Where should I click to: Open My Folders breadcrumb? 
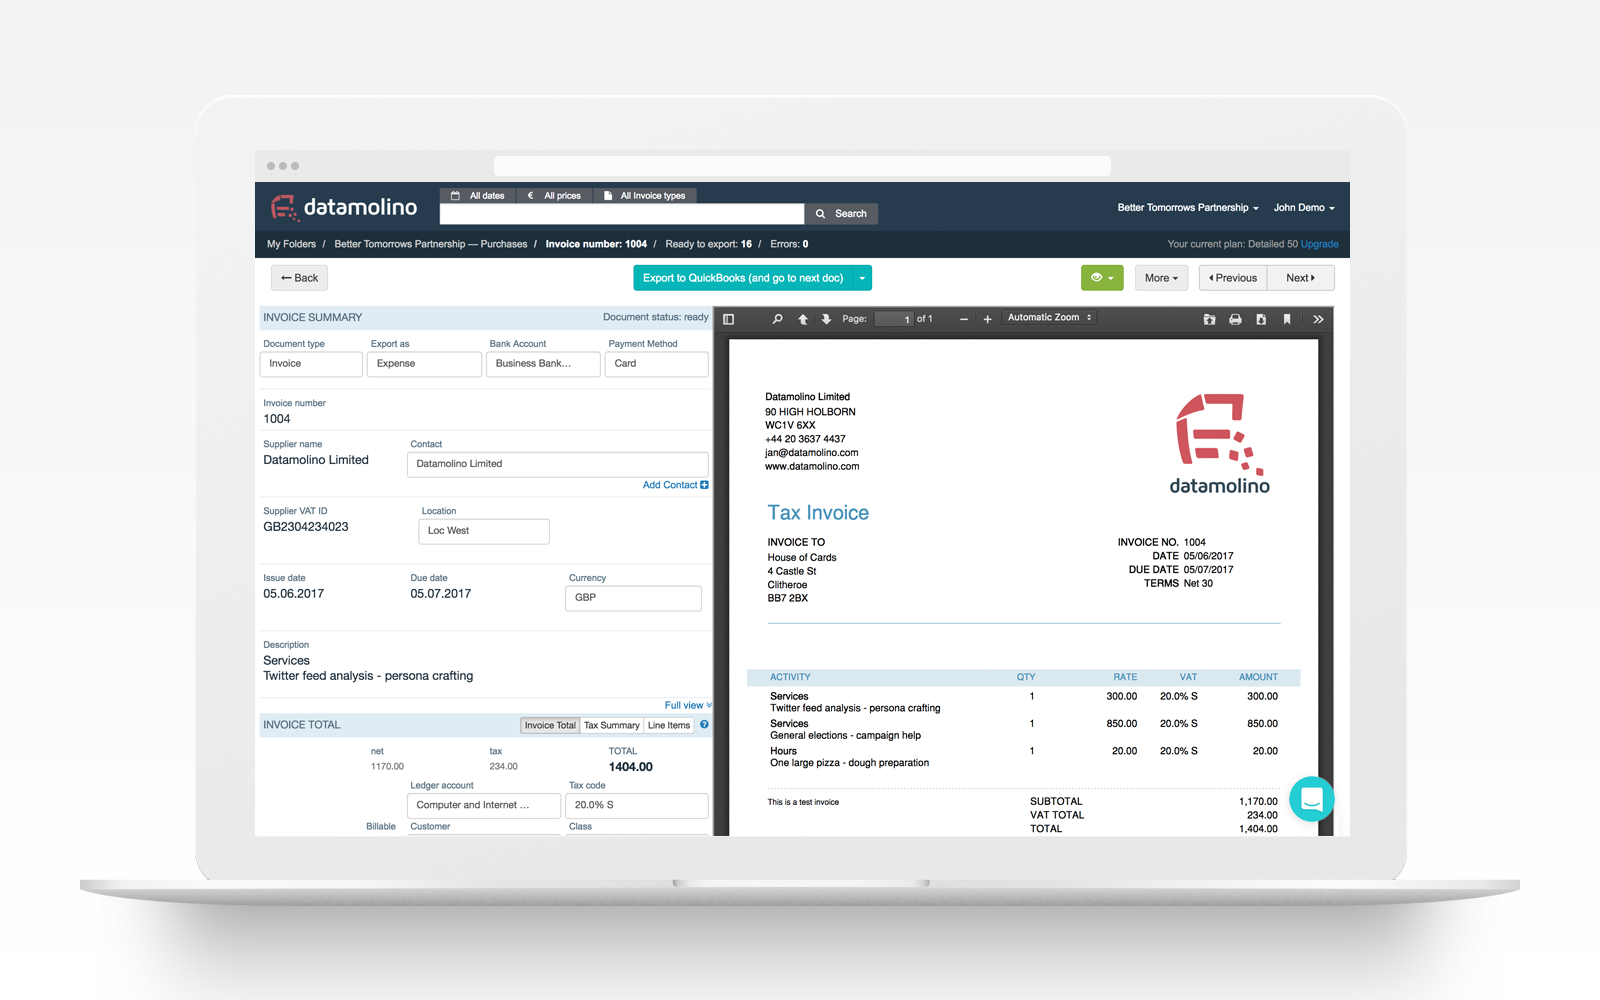(291, 244)
